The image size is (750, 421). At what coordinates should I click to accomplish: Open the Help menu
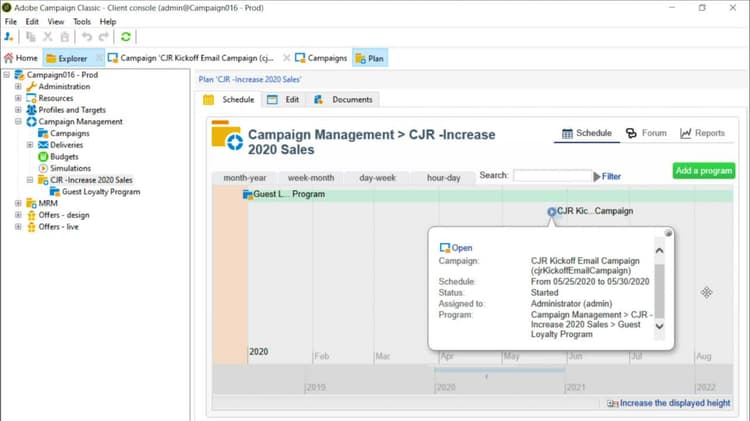point(108,22)
